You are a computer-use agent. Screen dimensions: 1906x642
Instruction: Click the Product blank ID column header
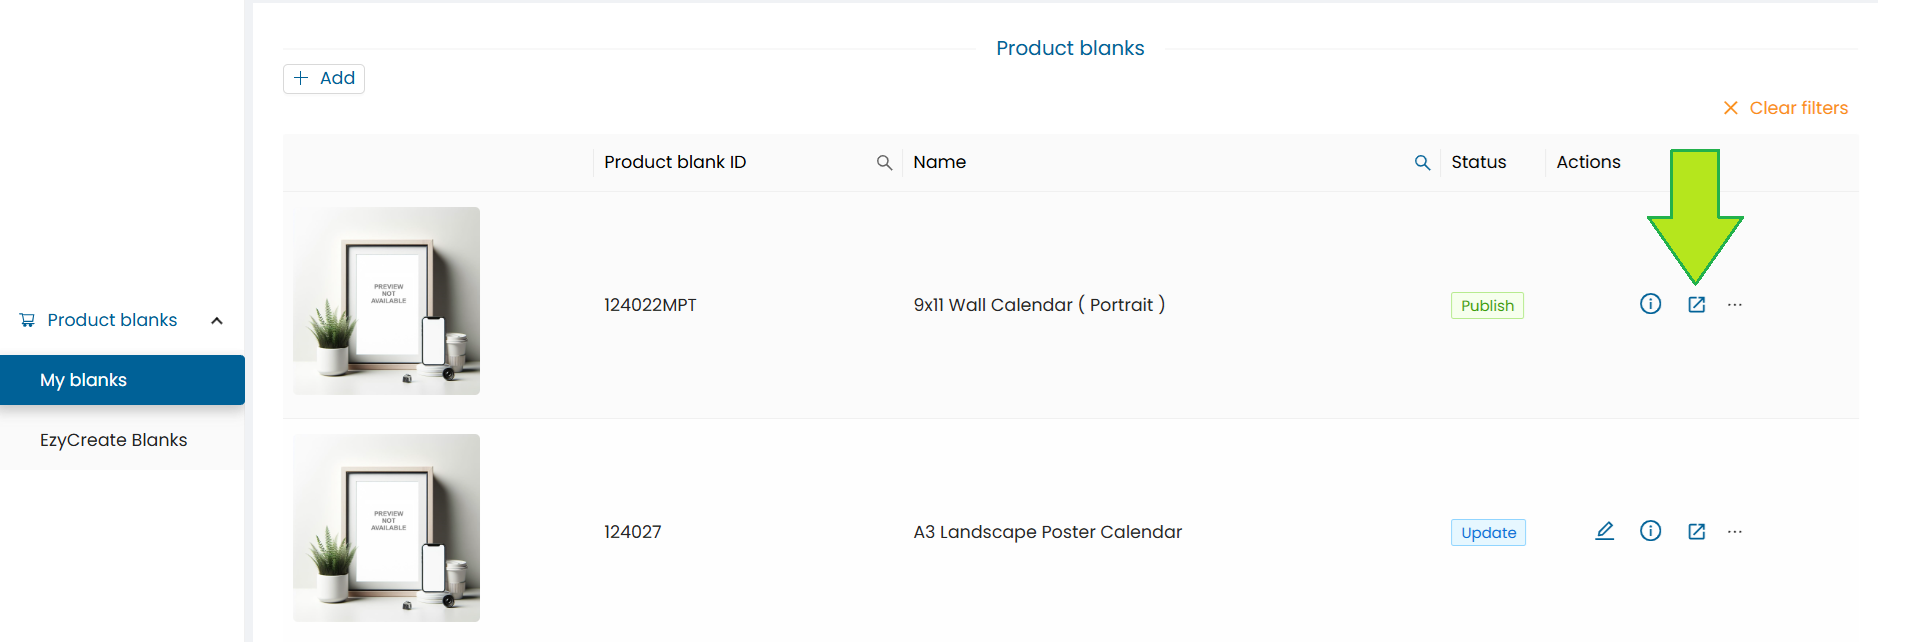point(675,162)
